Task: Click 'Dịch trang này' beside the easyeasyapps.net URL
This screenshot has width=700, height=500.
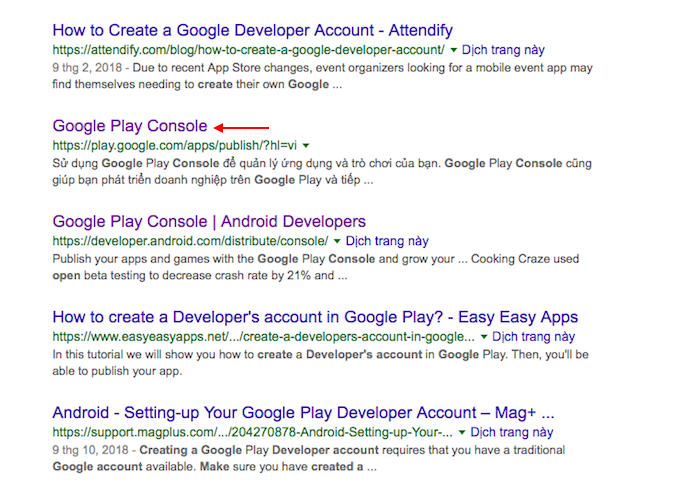Action: point(533,337)
